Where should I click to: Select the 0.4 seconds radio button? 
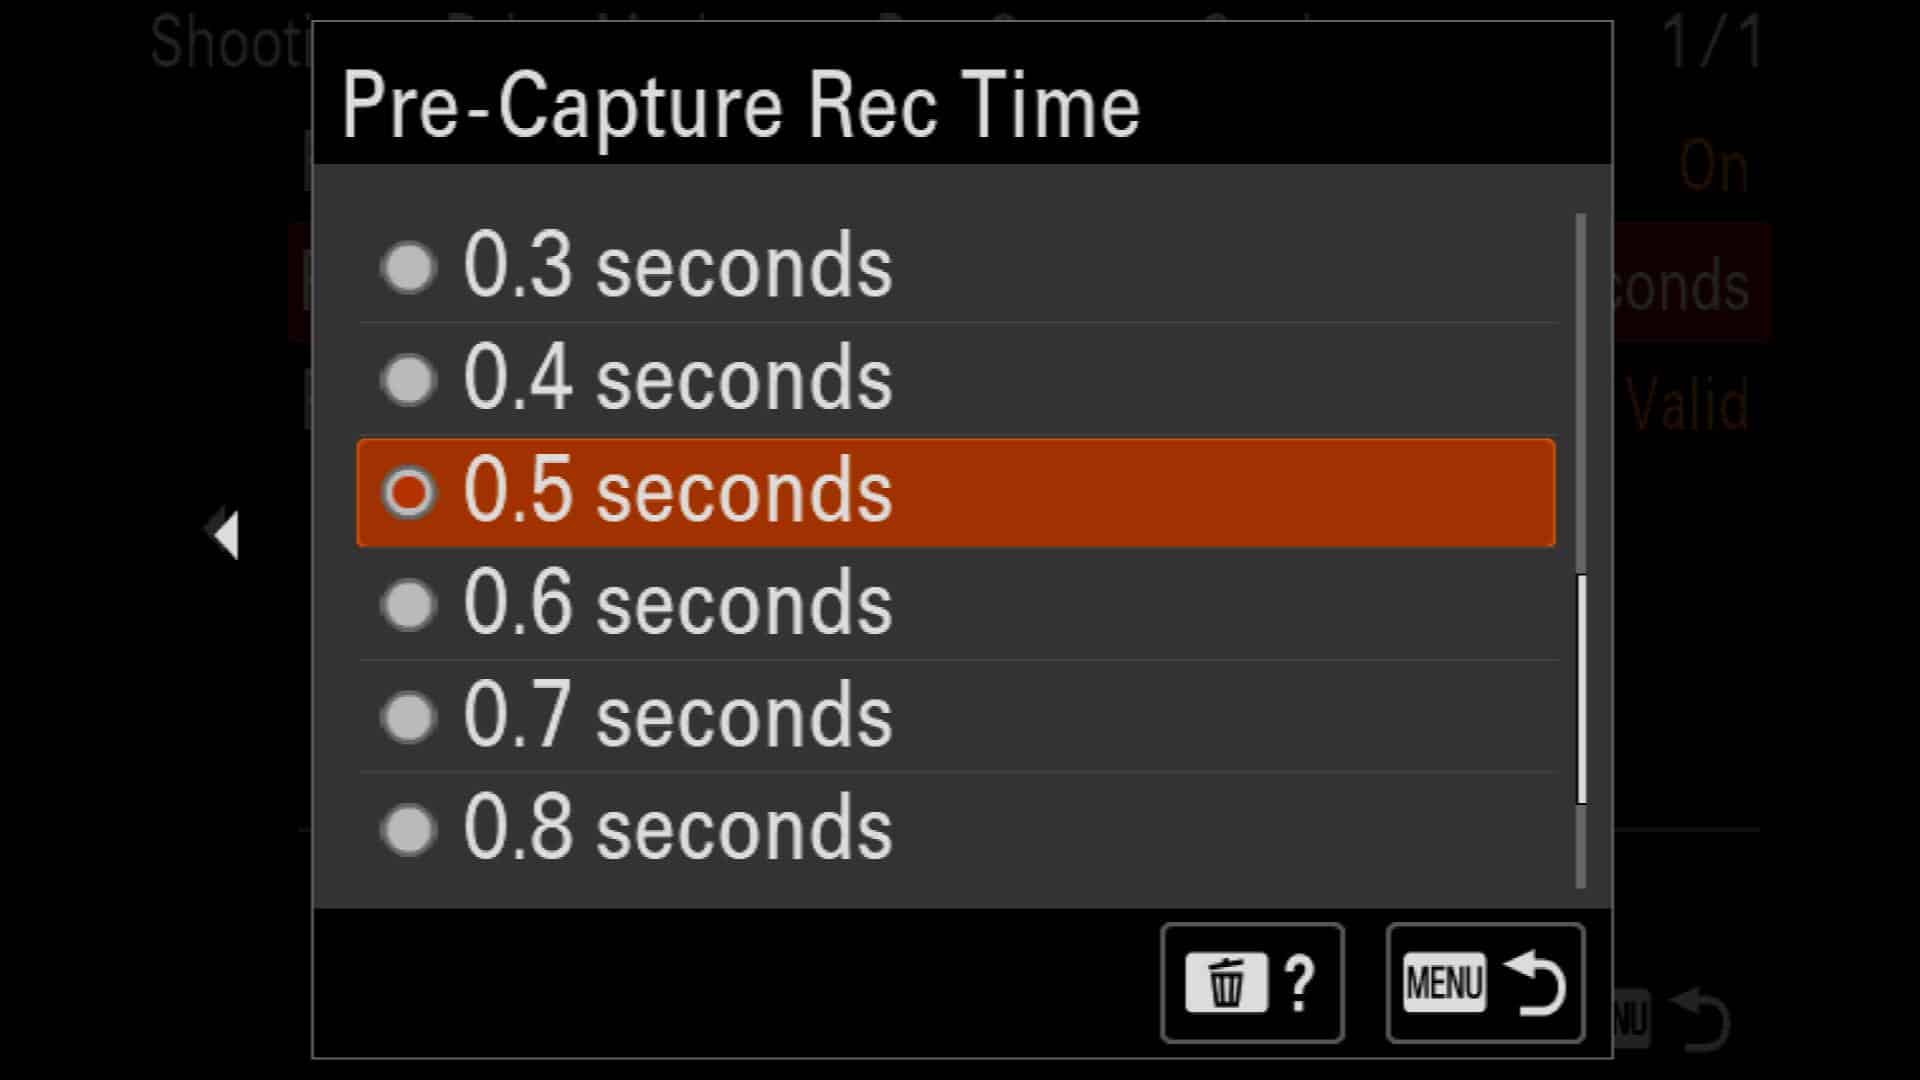click(409, 380)
